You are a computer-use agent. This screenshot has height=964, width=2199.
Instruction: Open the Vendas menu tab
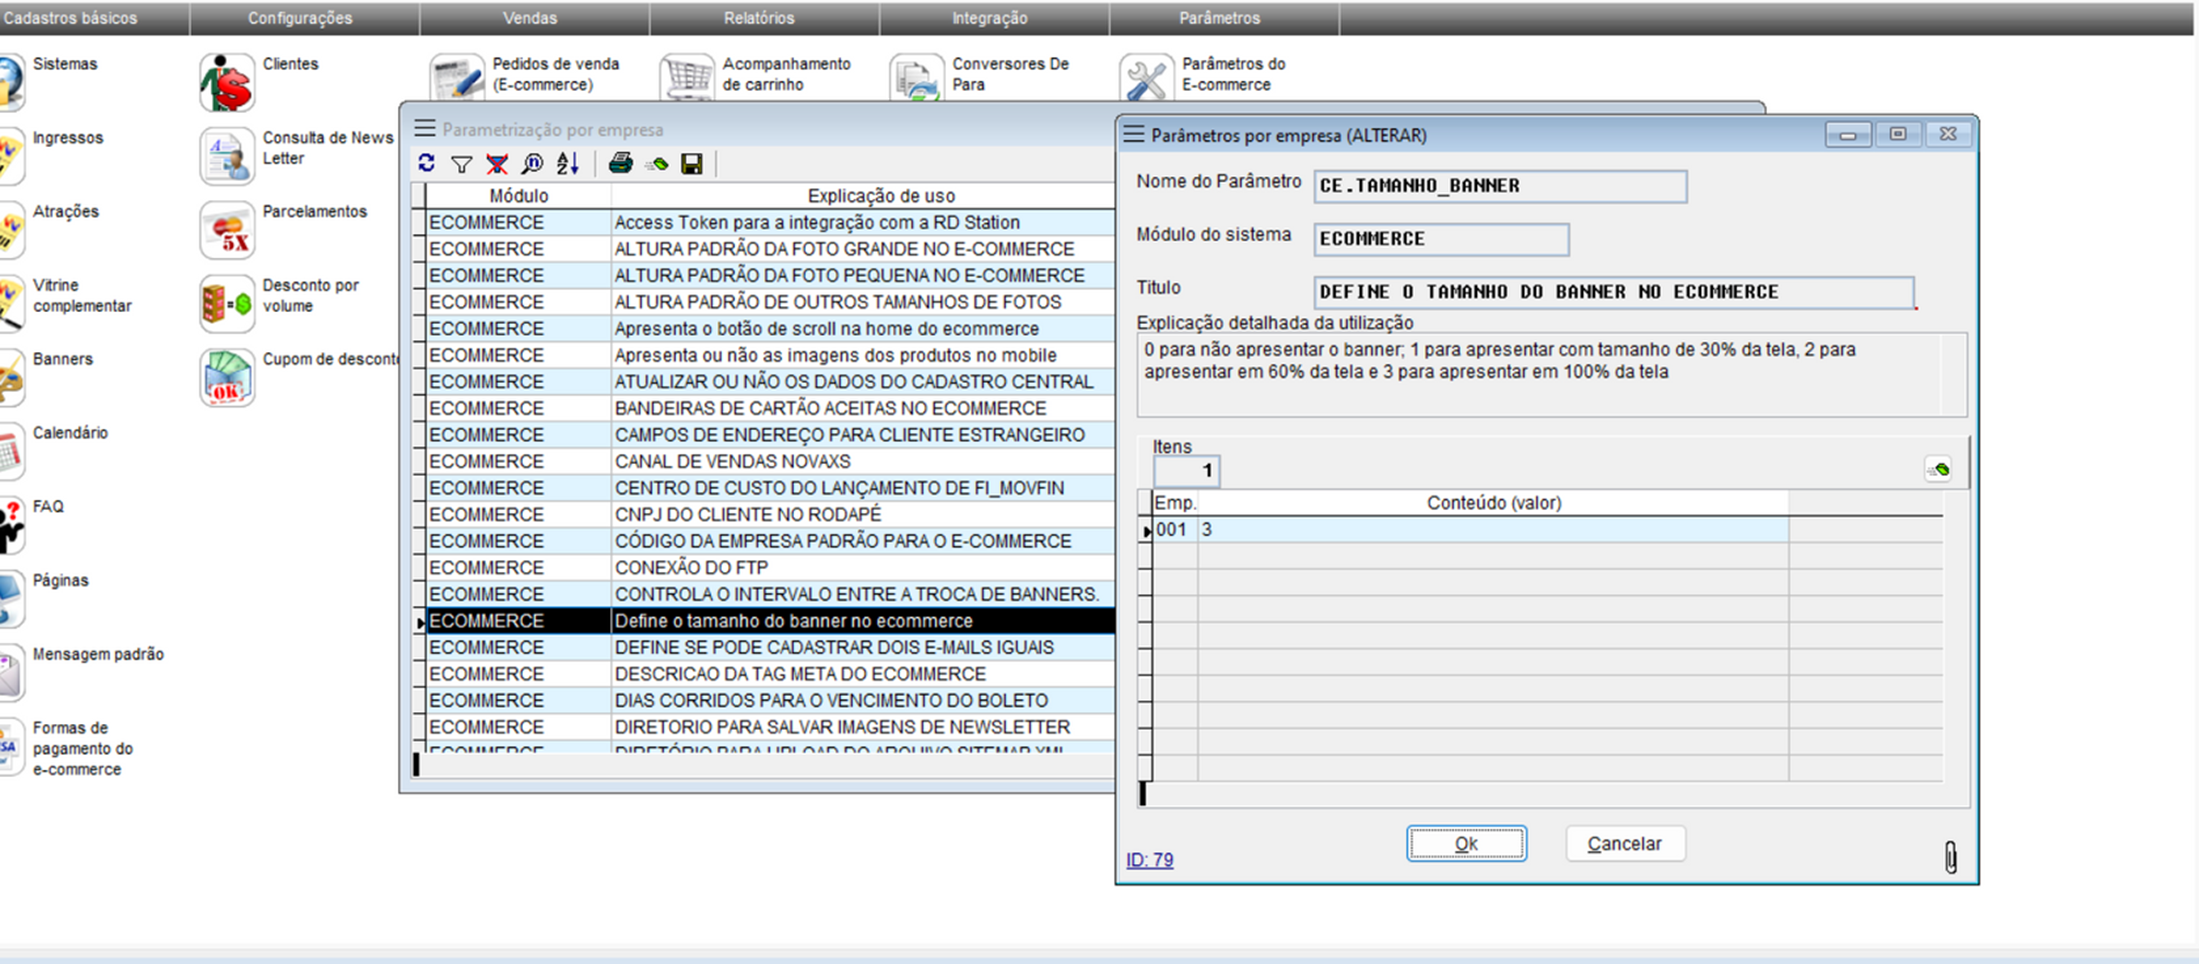[x=530, y=18]
